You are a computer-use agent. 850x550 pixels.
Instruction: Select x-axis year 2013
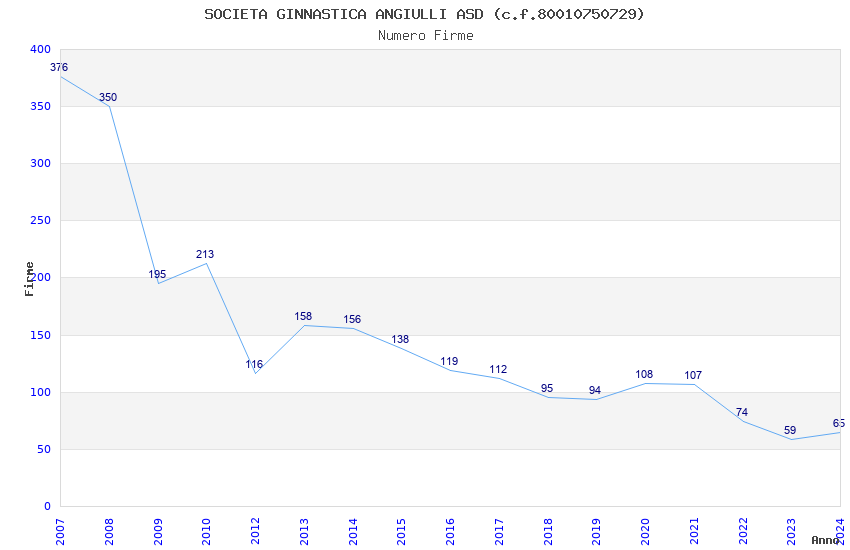point(304,532)
